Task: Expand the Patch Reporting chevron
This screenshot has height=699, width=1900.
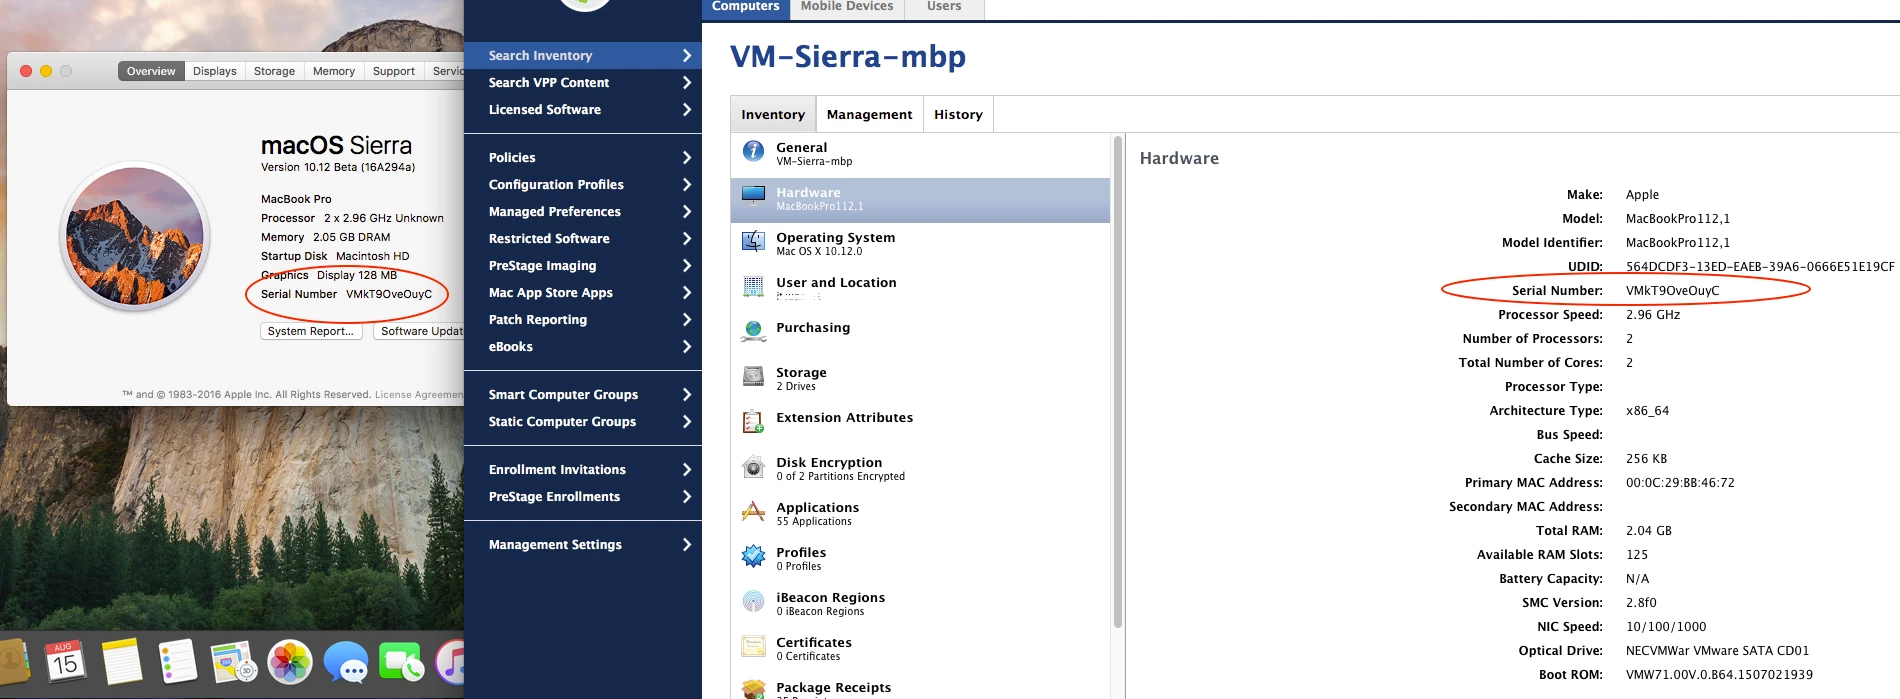Action: (686, 320)
